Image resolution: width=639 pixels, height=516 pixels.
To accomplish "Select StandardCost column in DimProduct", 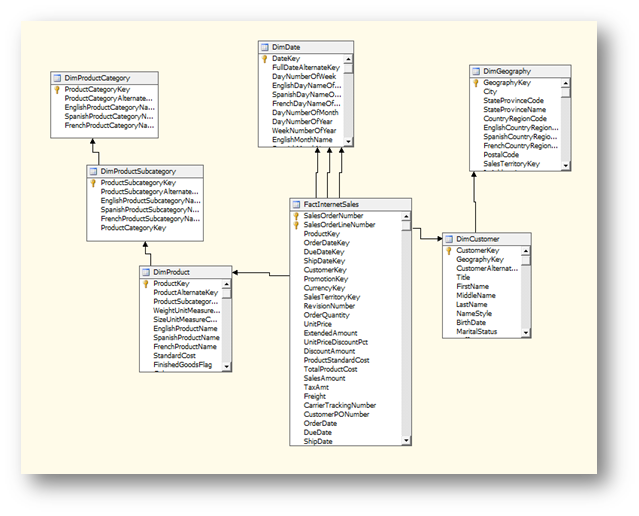I will [174, 356].
